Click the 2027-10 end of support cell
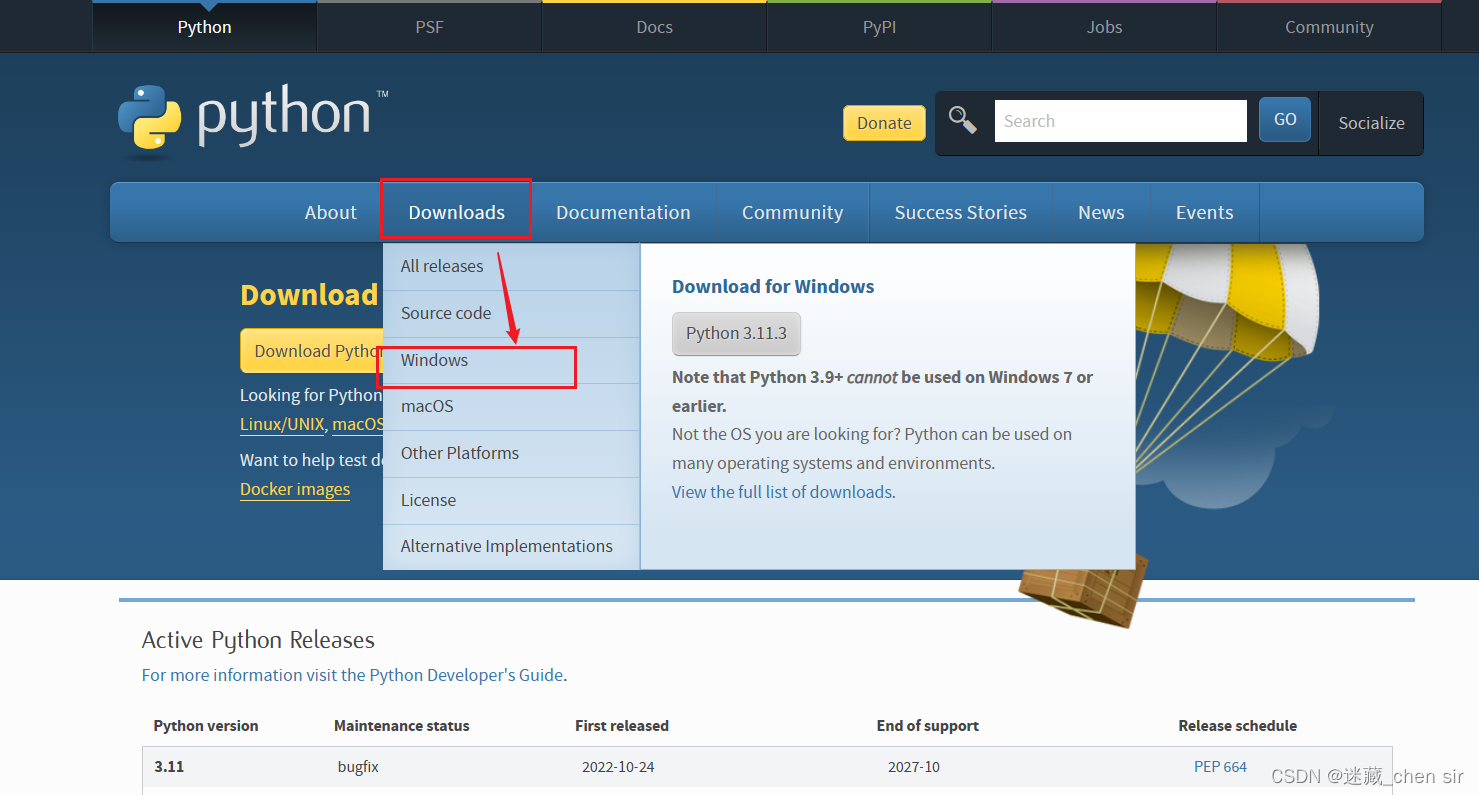Screen dimensions: 1479x795 pos(914,768)
